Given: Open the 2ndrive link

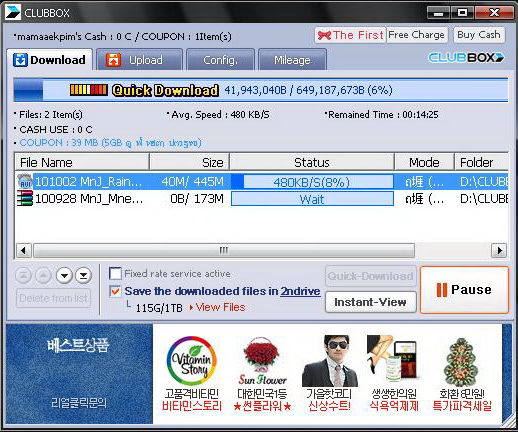Looking at the screenshot, I should click(300, 291).
